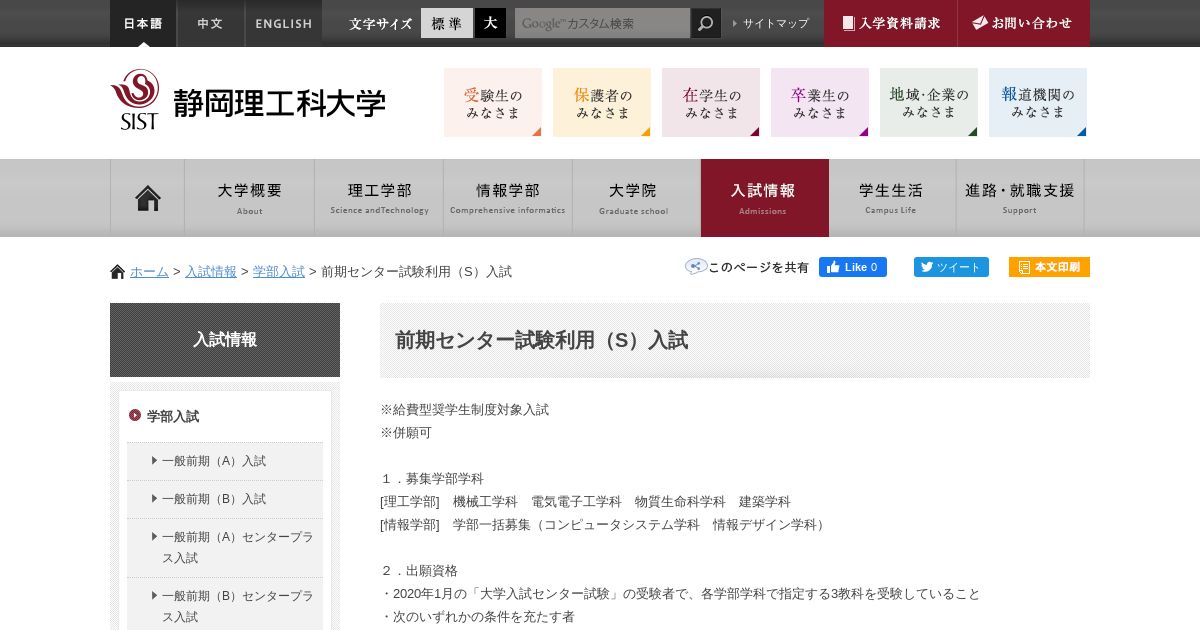The width and height of the screenshot is (1200, 630).
Task: Open the home icon in main navigation
Action: [147, 198]
